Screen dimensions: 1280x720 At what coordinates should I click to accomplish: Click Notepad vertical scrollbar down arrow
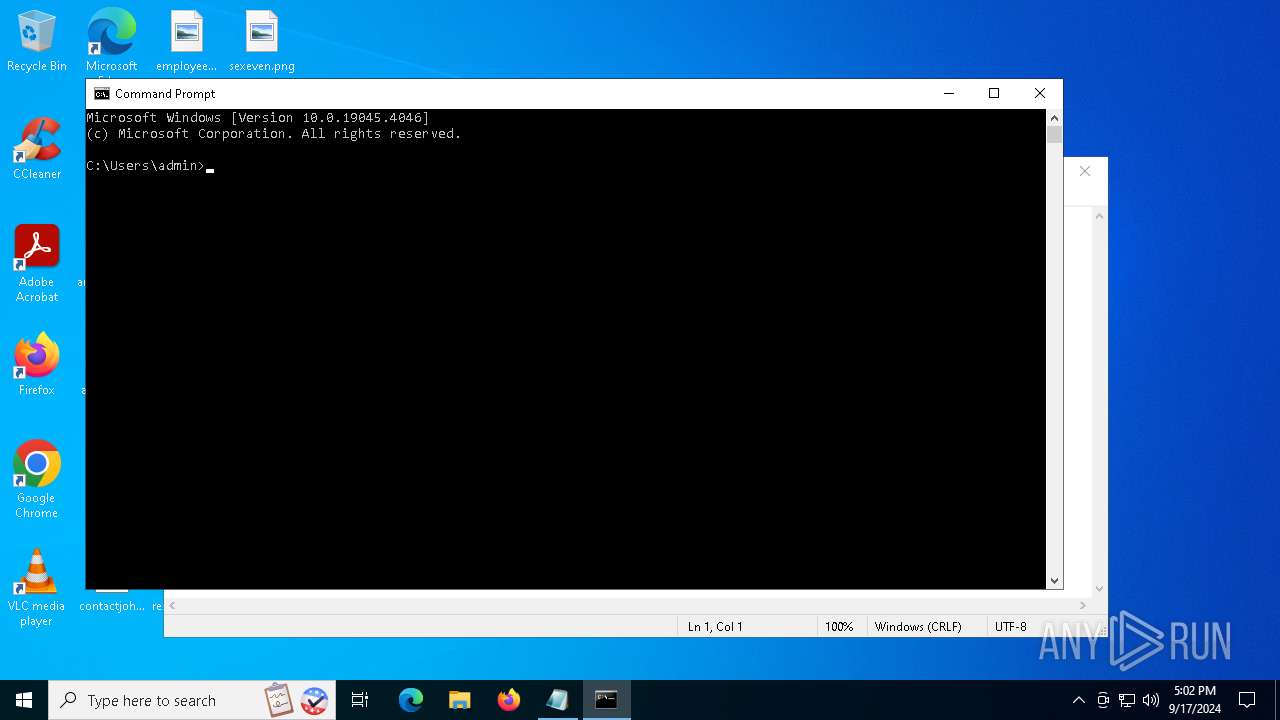pyautogui.click(x=1099, y=589)
